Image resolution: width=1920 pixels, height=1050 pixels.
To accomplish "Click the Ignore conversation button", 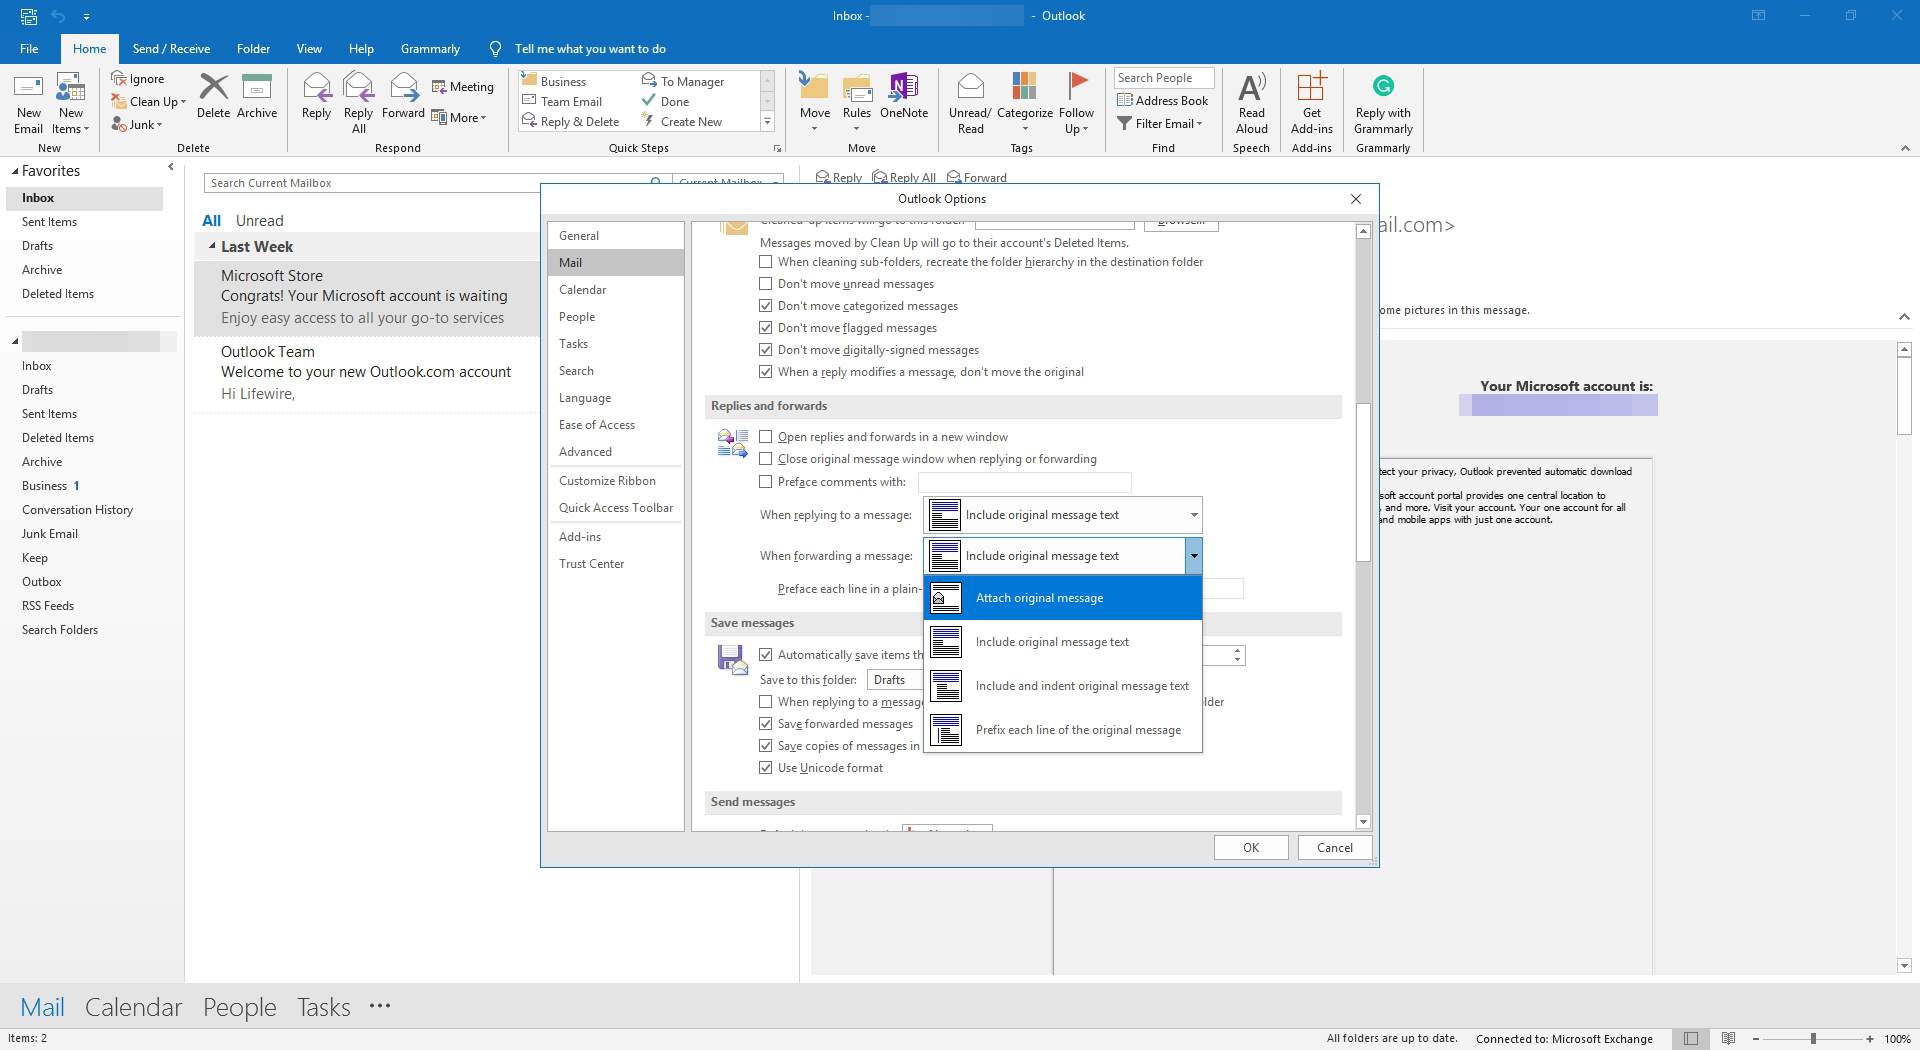I will 138,79.
